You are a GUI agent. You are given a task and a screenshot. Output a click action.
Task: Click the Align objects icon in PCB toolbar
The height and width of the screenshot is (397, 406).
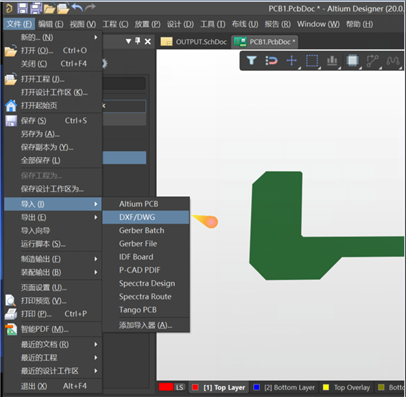pos(332,60)
